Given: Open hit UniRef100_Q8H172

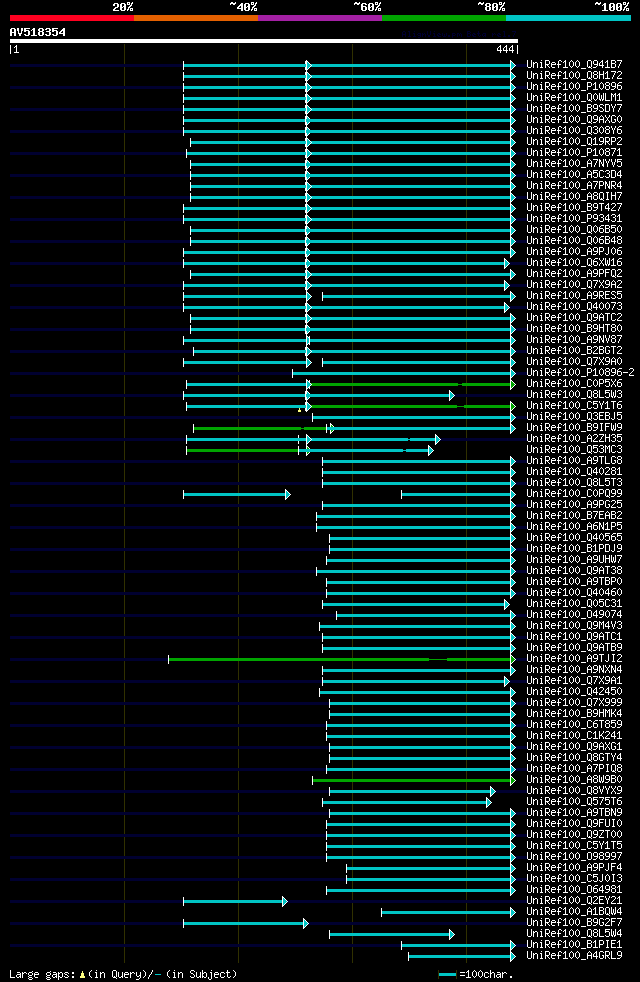Looking at the screenshot, I should coord(574,75).
